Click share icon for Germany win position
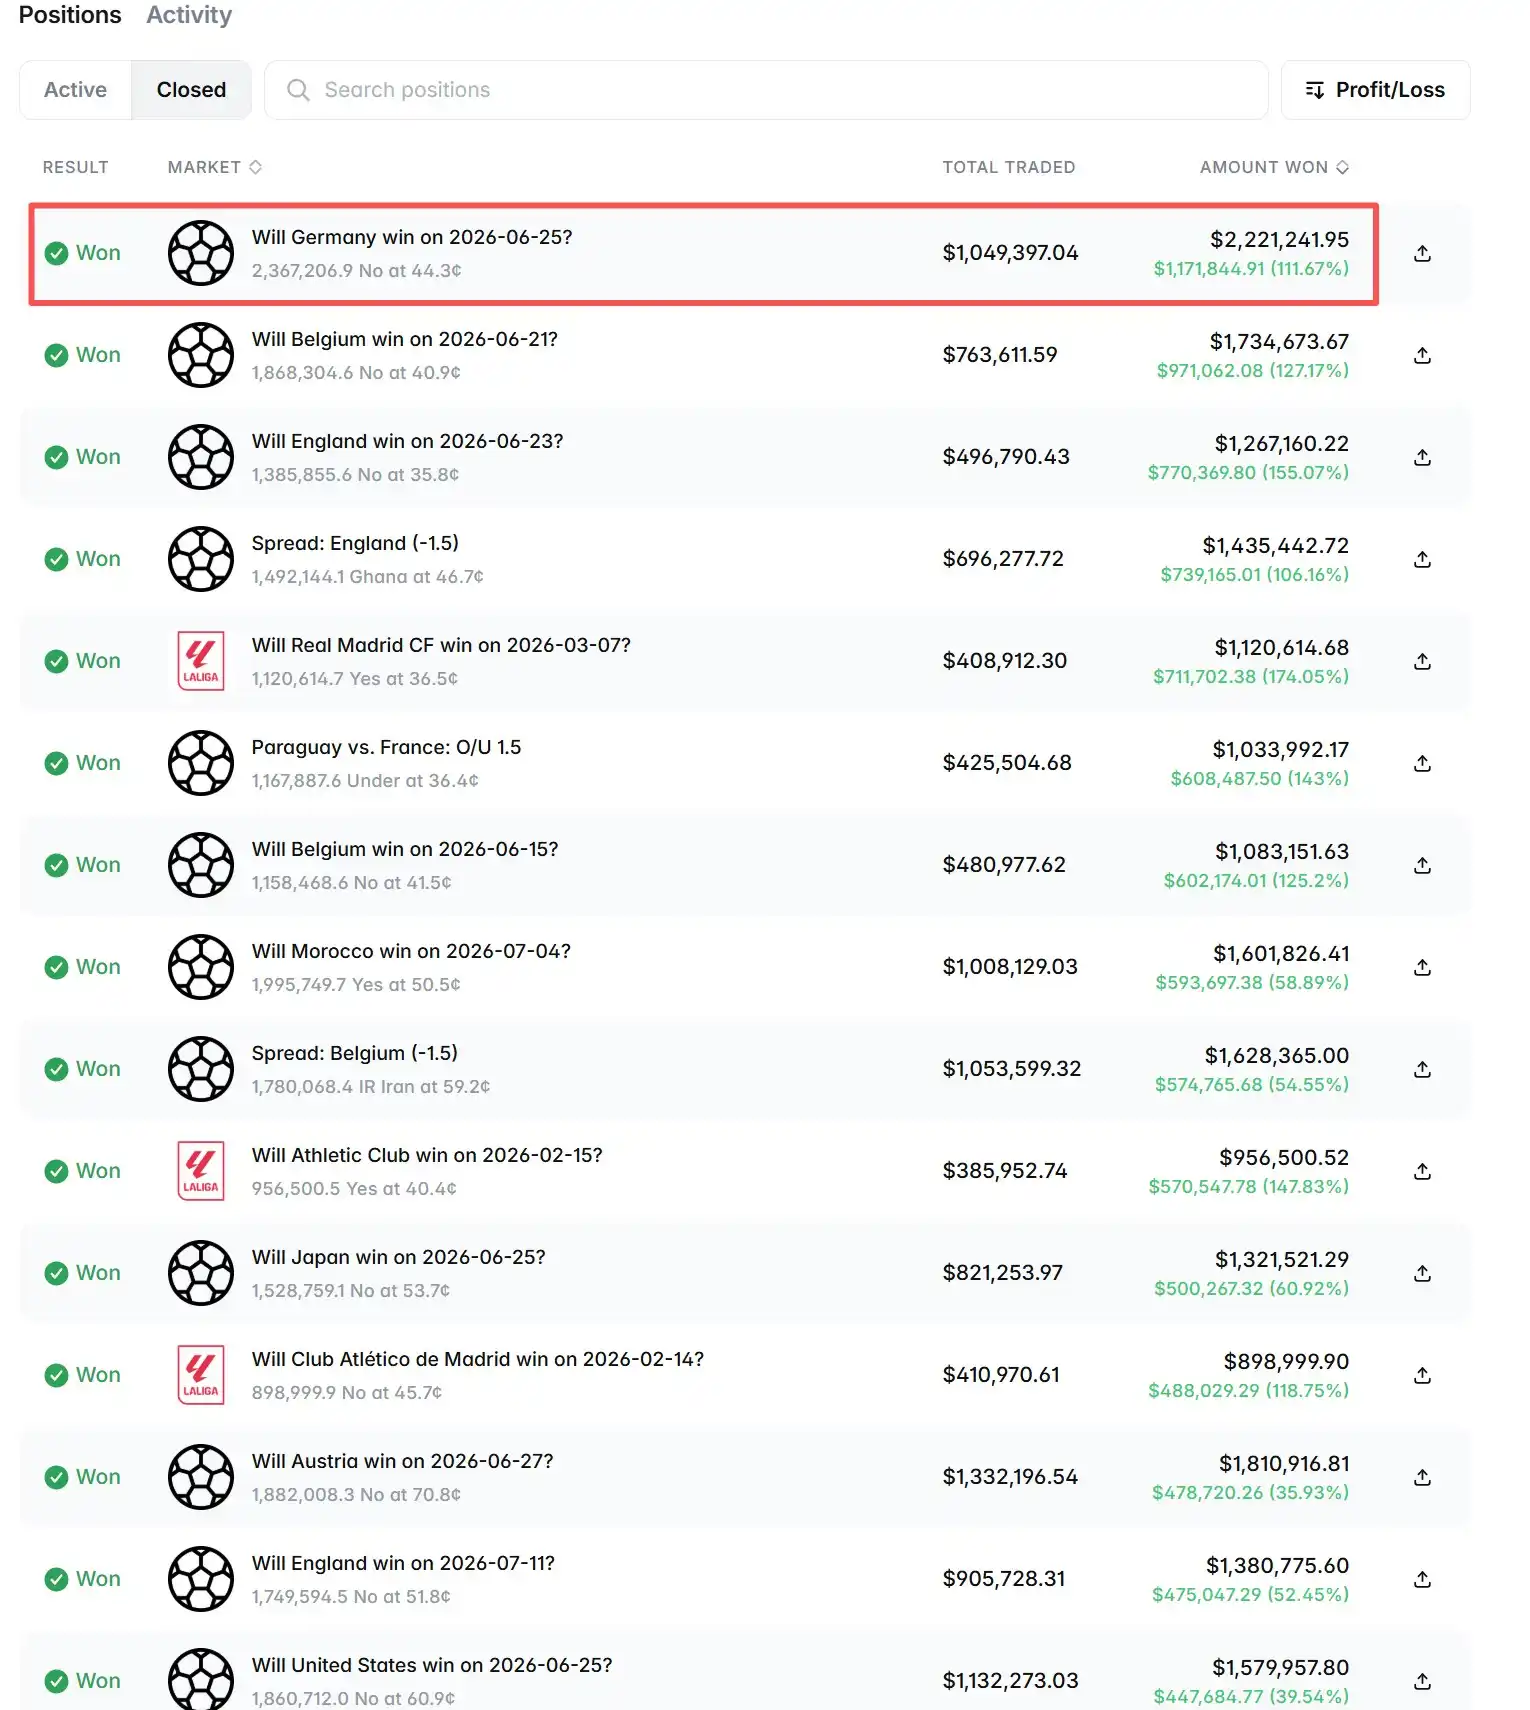This screenshot has width=1530, height=1710. tap(1422, 253)
